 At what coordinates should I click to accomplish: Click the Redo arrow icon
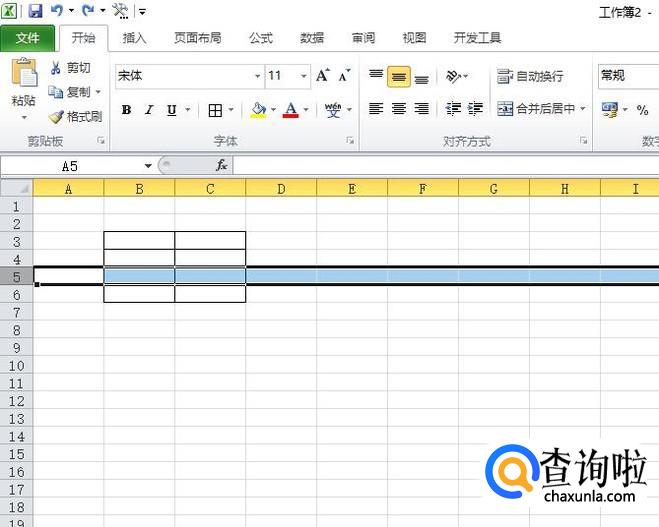pyautogui.click(x=88, y=10)
